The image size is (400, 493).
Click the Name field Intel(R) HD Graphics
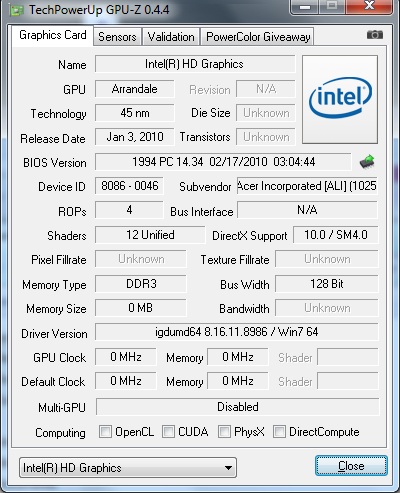point(195,64)
